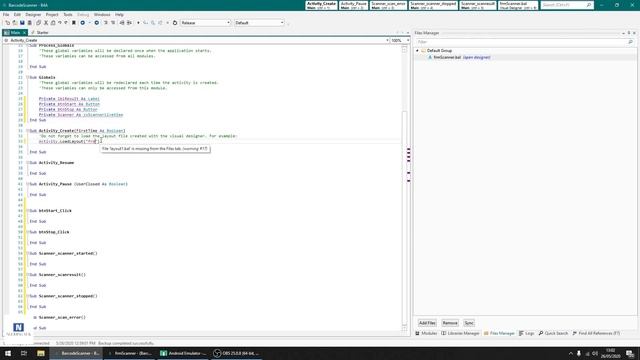Close the Main code tab
The height and width of the screenshot is (360, 640).
24,32
